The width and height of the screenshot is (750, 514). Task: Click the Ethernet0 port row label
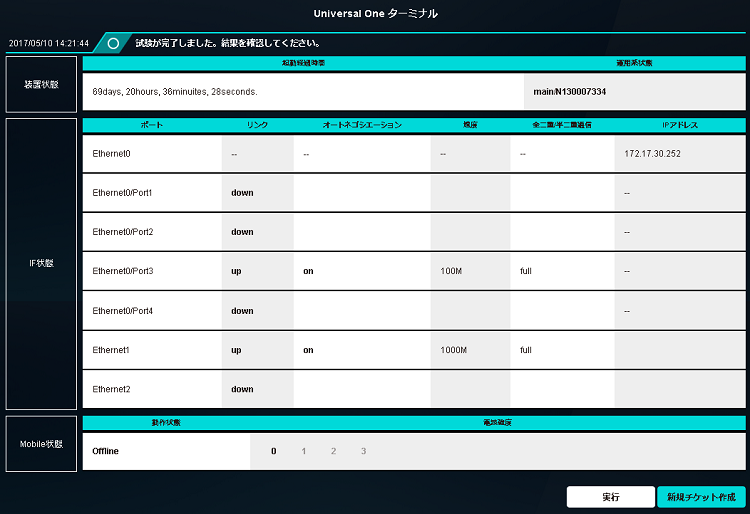111,154
